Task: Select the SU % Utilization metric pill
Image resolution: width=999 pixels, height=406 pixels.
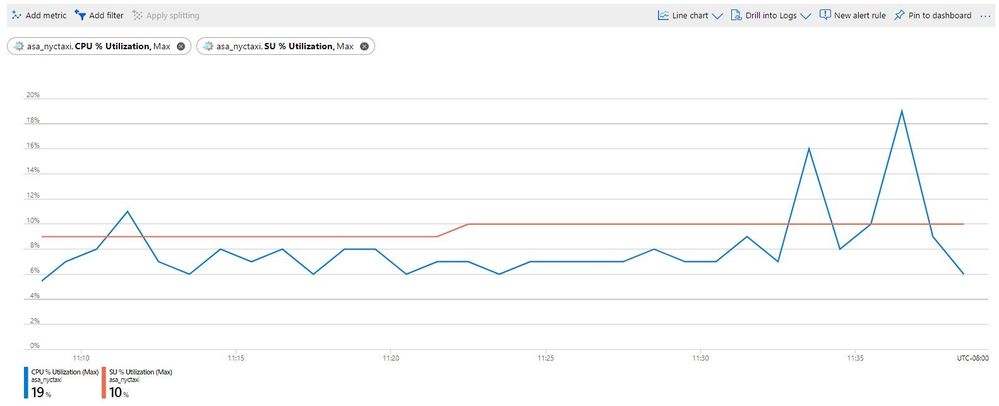Action: (x=285, y=46)
